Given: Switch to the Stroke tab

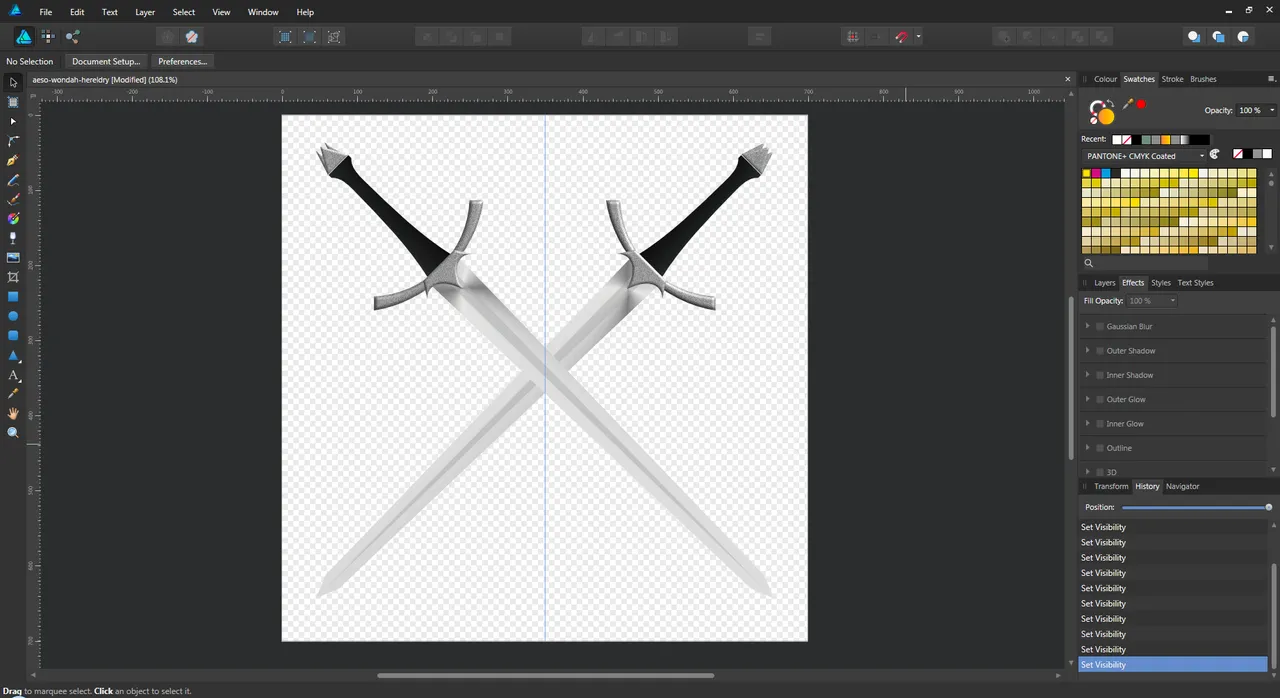Looking at the screenshot, I should tap(1172, 79).
